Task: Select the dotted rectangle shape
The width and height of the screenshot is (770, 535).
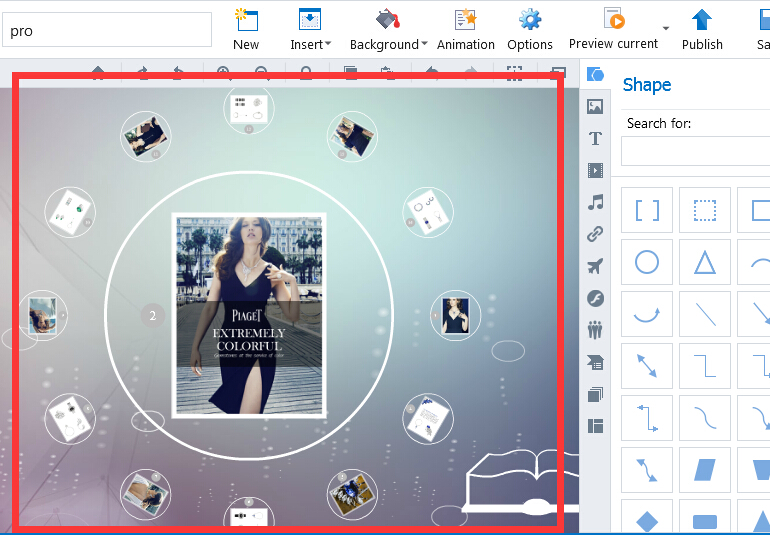Action: (x=705, y=210)
